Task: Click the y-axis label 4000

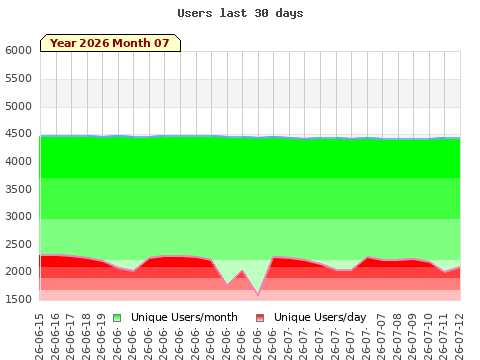Action: tap(18, 161)
